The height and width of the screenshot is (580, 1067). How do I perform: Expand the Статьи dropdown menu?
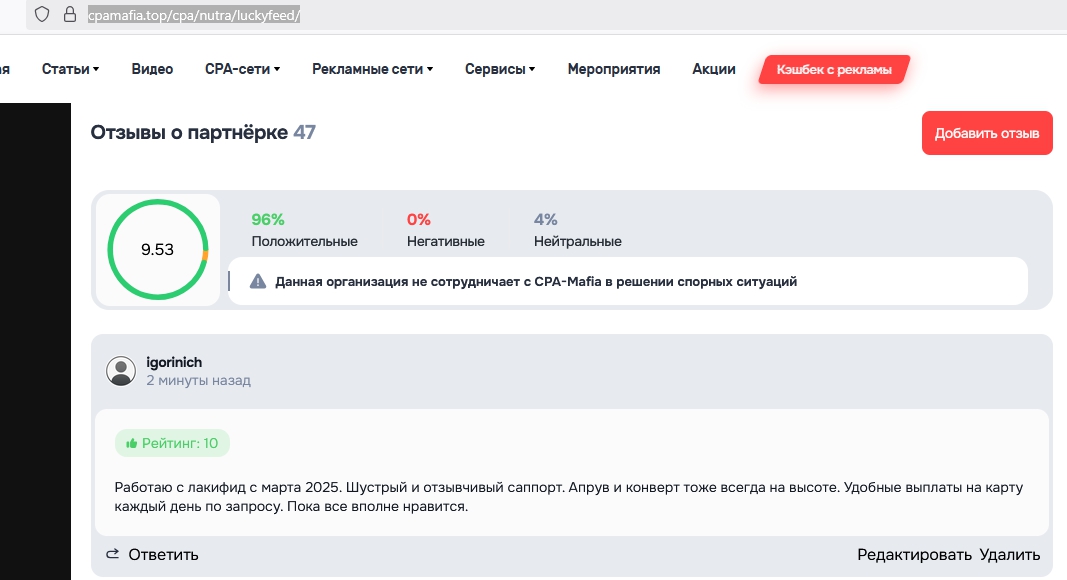(x=70, y=69)
